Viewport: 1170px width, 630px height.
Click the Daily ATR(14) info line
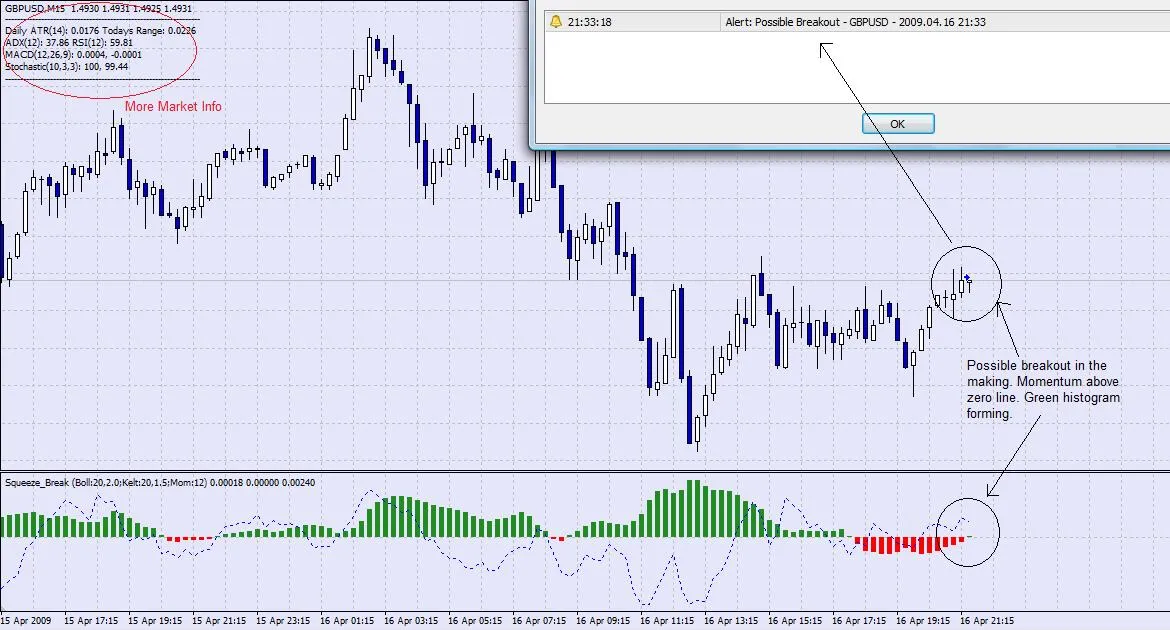(x=100, y=31)
